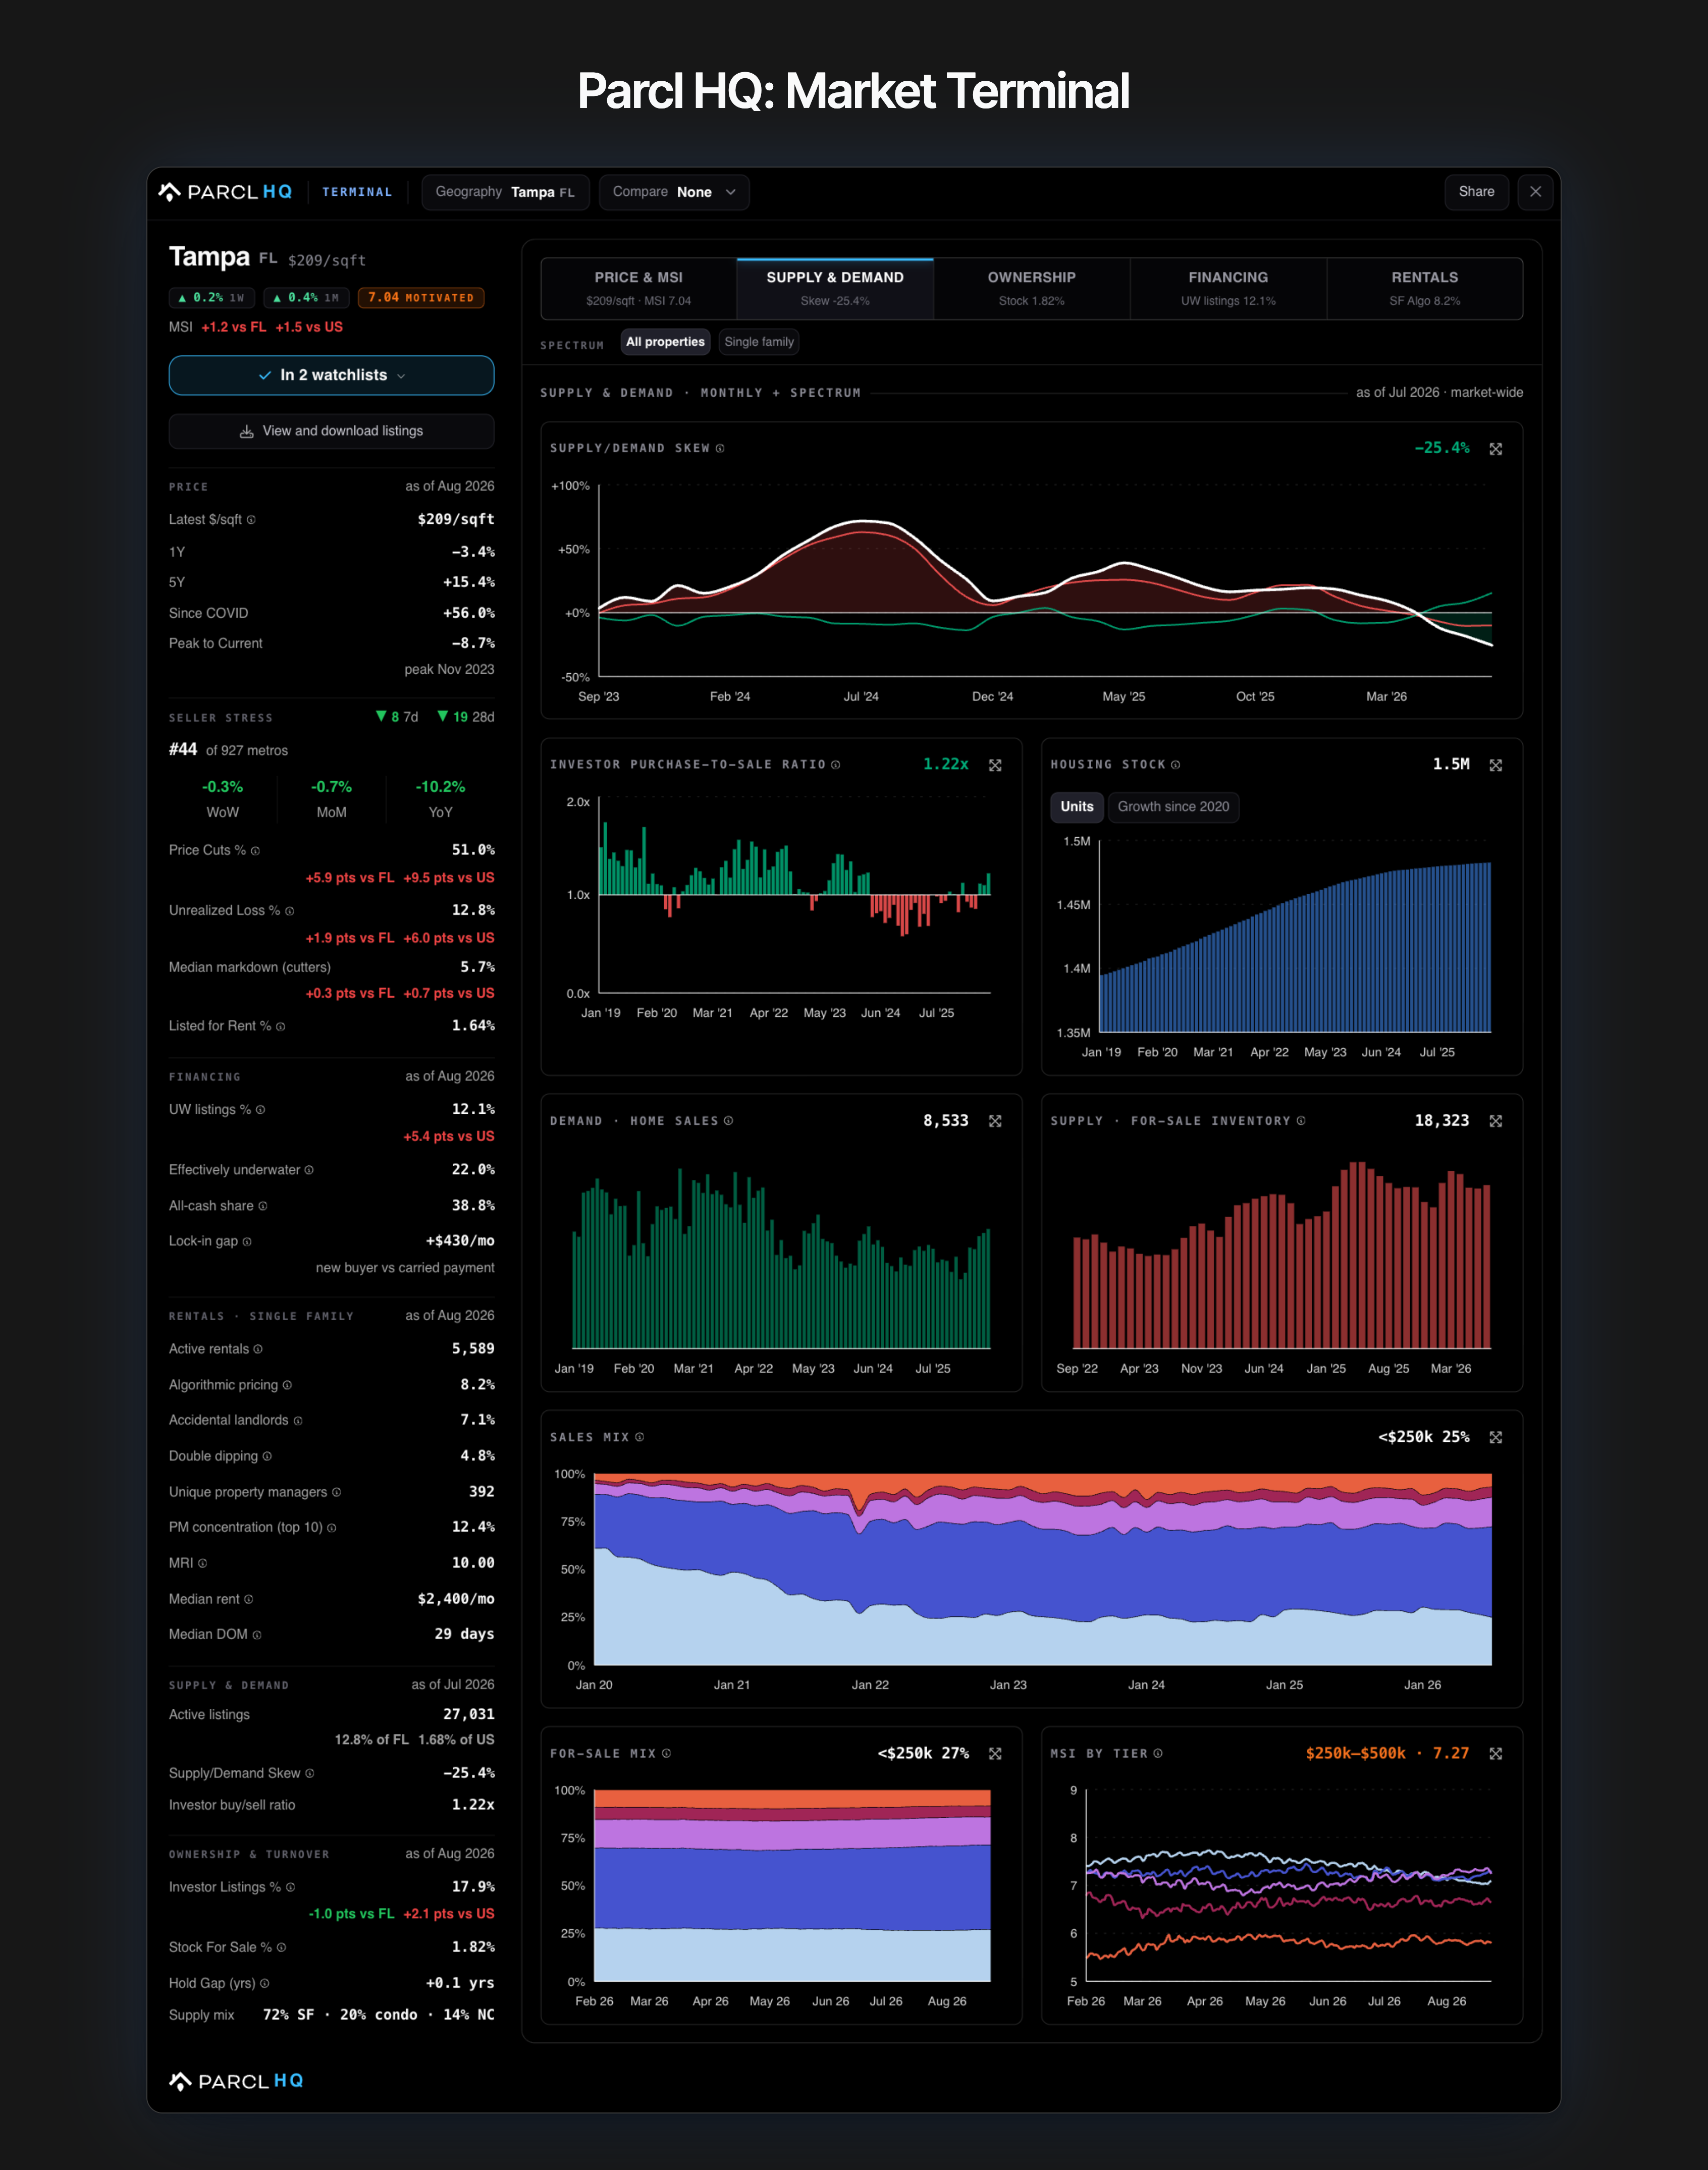The width and height of the screenshot is (1708, 2170).
Task: Click View and download listings
Action: pos(331,431)
